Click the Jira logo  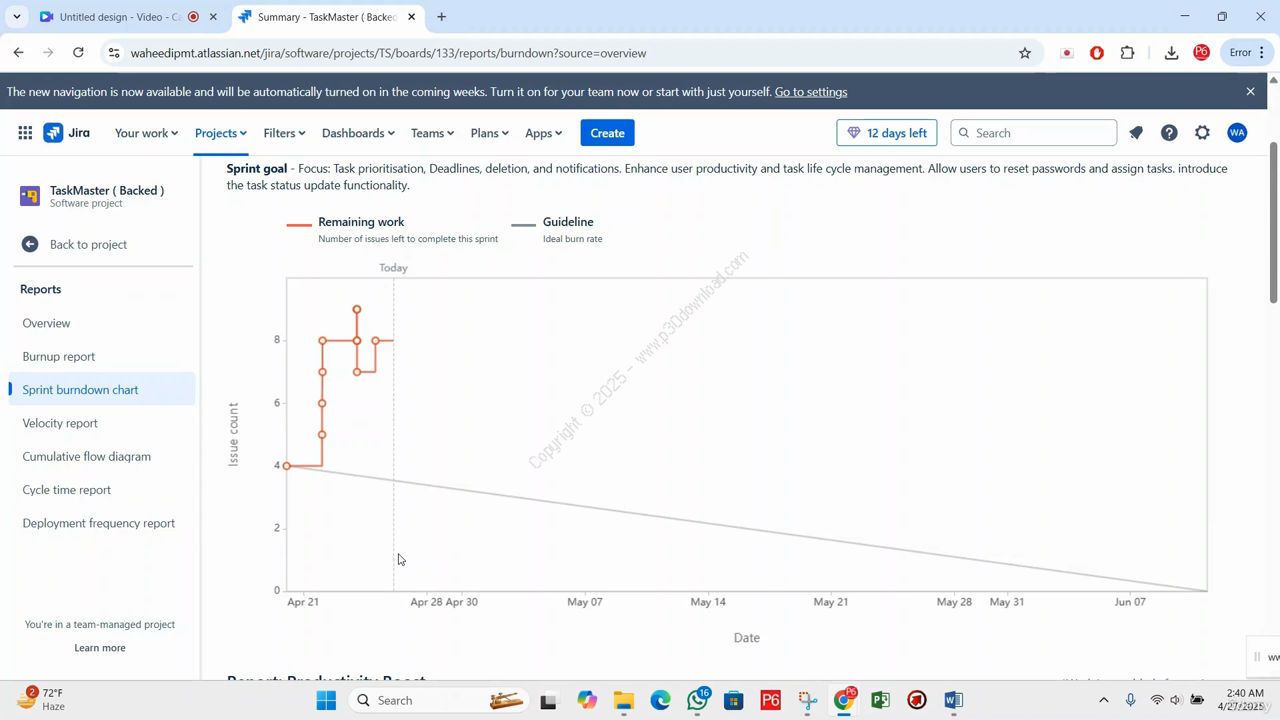[67, 133]
